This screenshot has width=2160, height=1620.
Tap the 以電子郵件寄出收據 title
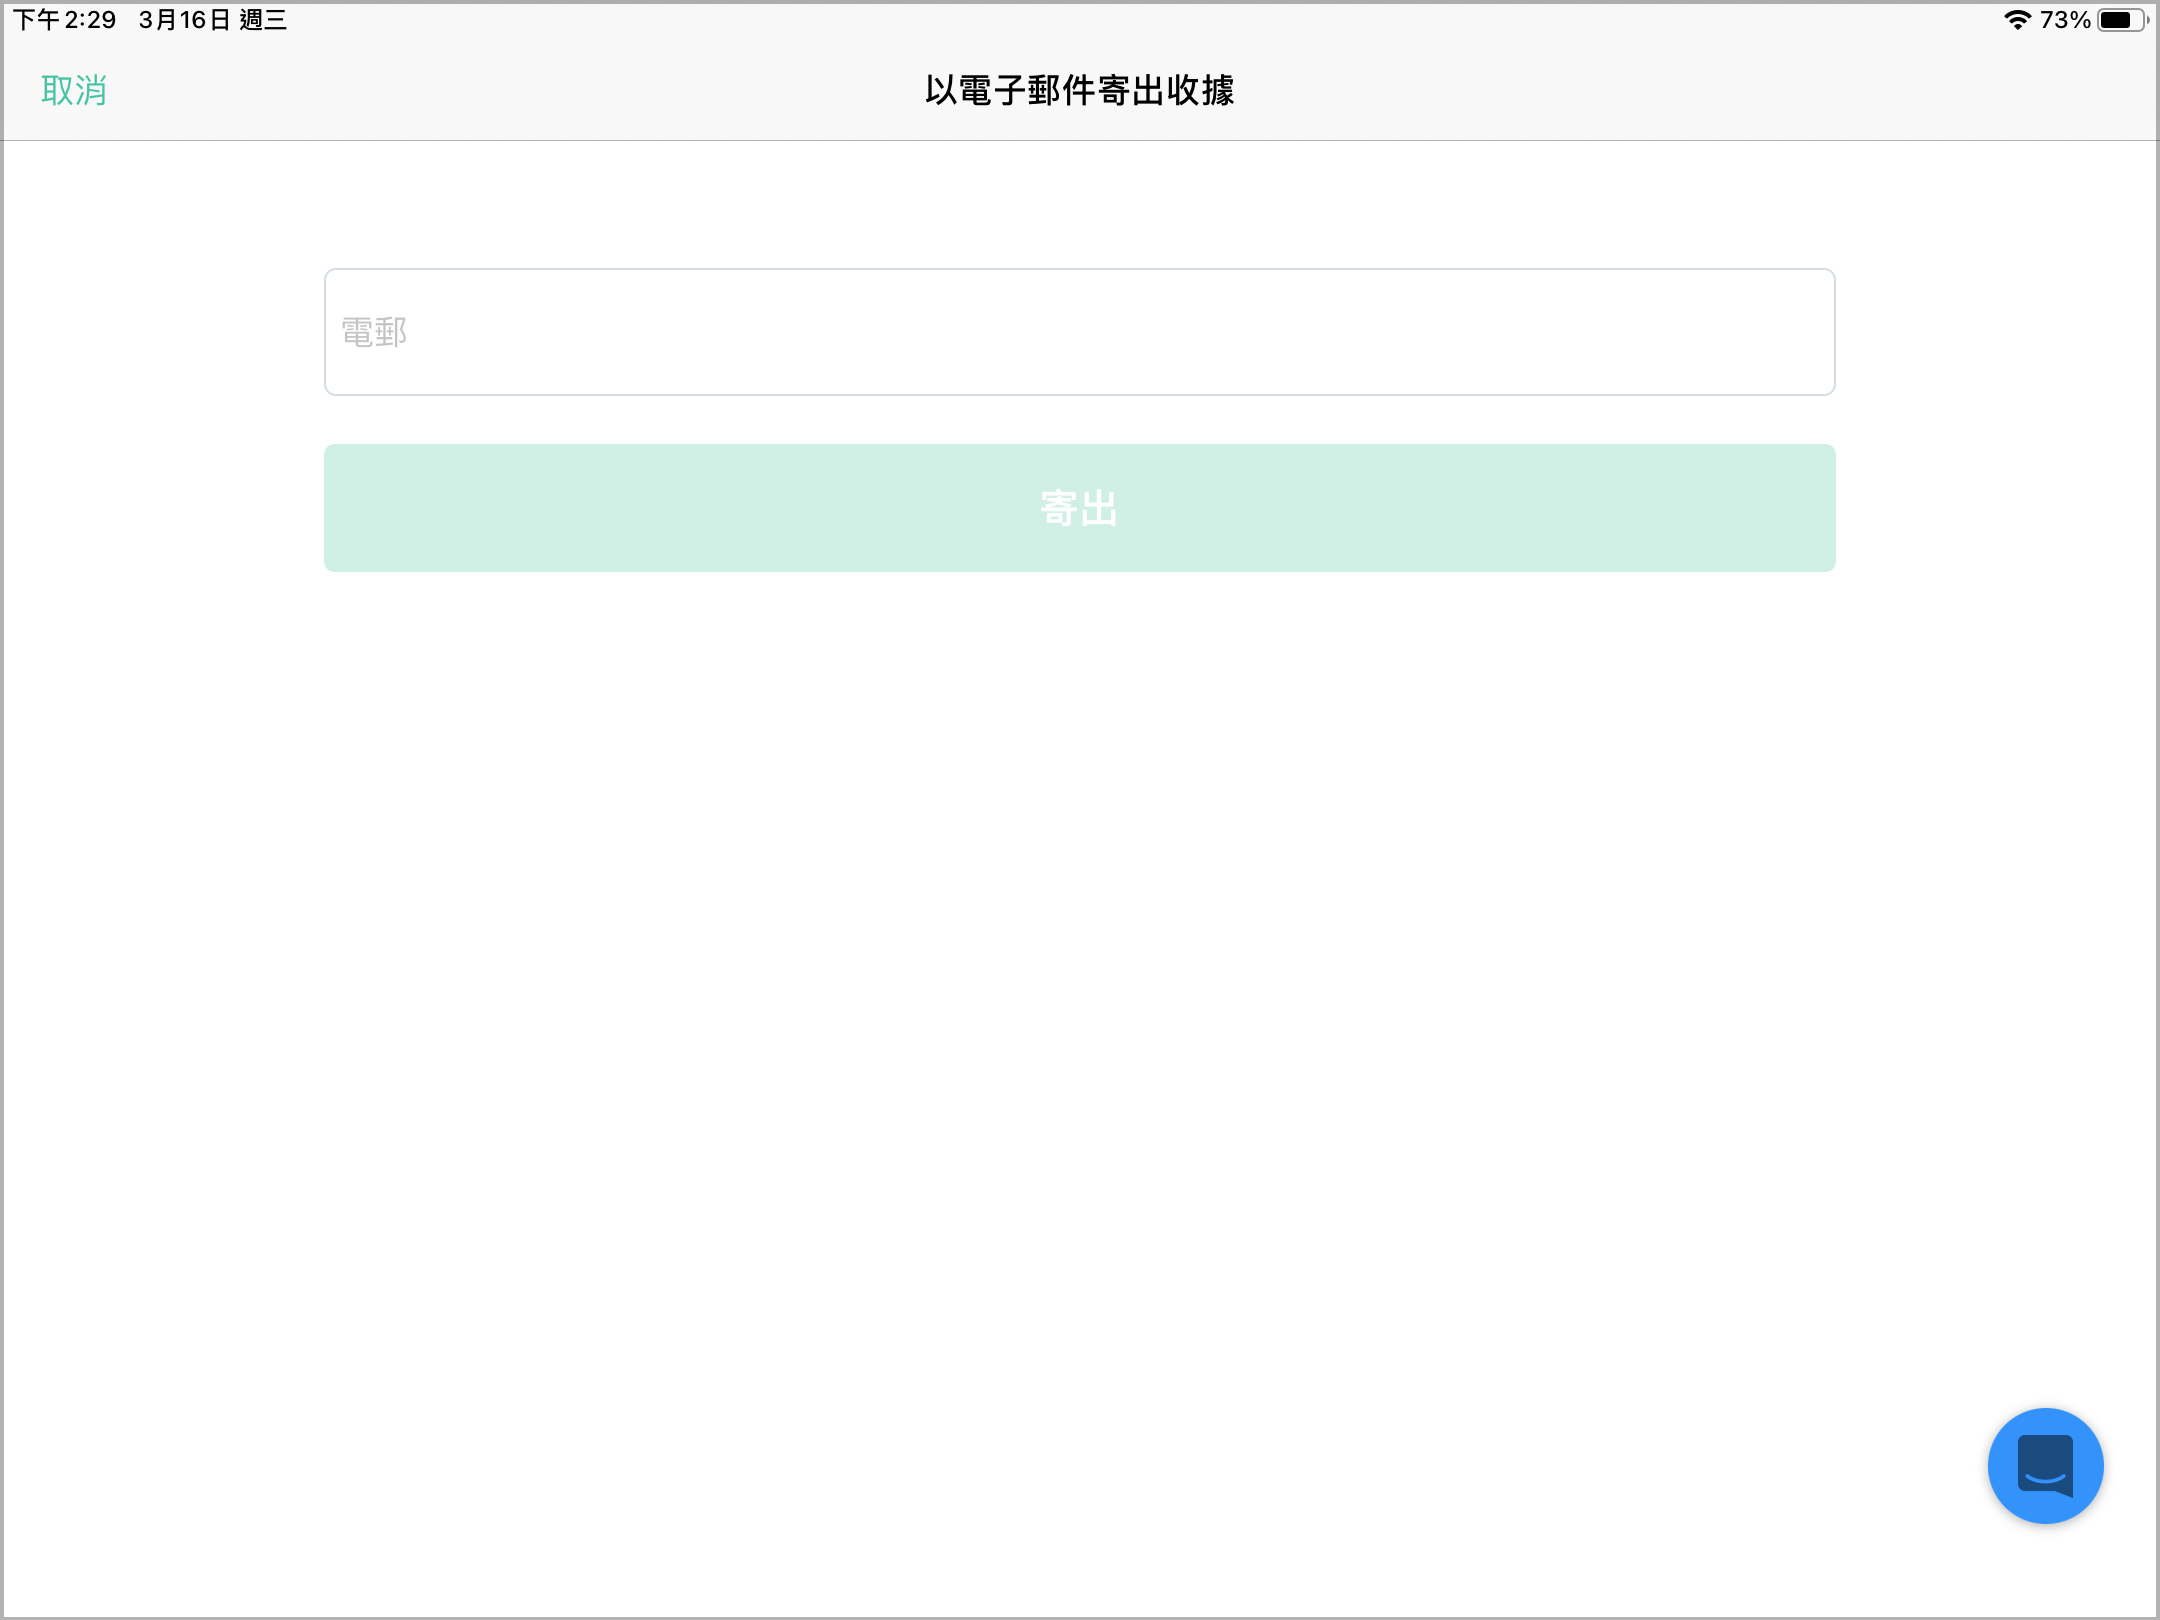[x=1079, y=91]
